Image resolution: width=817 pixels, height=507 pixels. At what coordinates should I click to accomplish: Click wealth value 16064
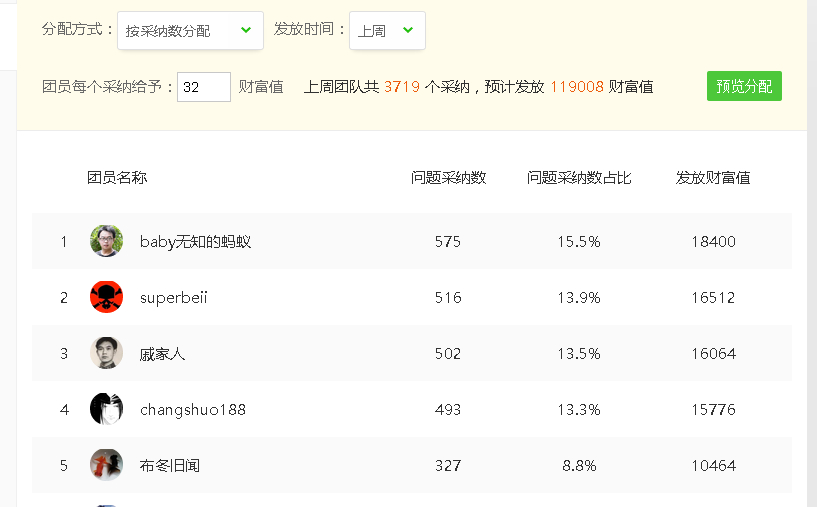[713, 354]
